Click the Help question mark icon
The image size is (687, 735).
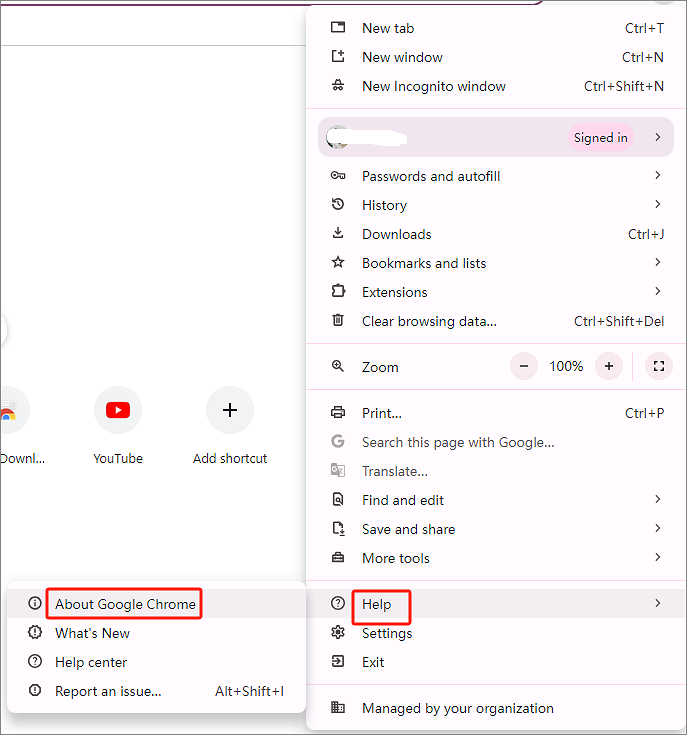click(x=338, y=603)
